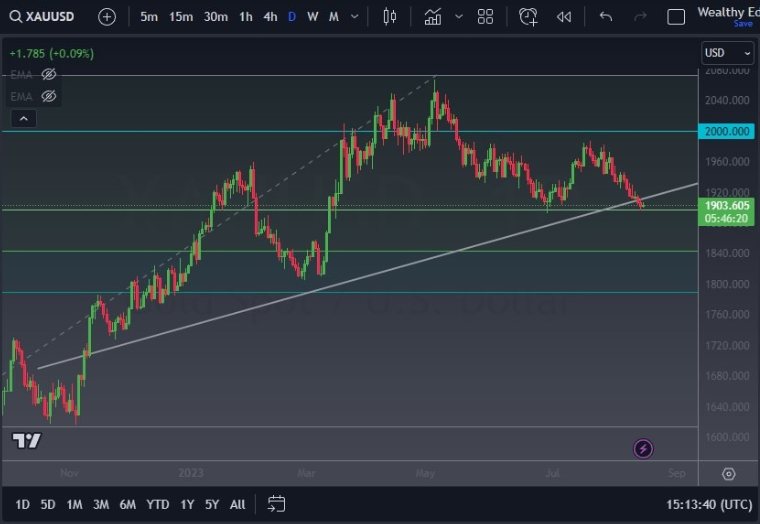This screenshot has width=760, height=524.
Task: Open the go-to-date calendar icon
Action: tap(277, 504)
